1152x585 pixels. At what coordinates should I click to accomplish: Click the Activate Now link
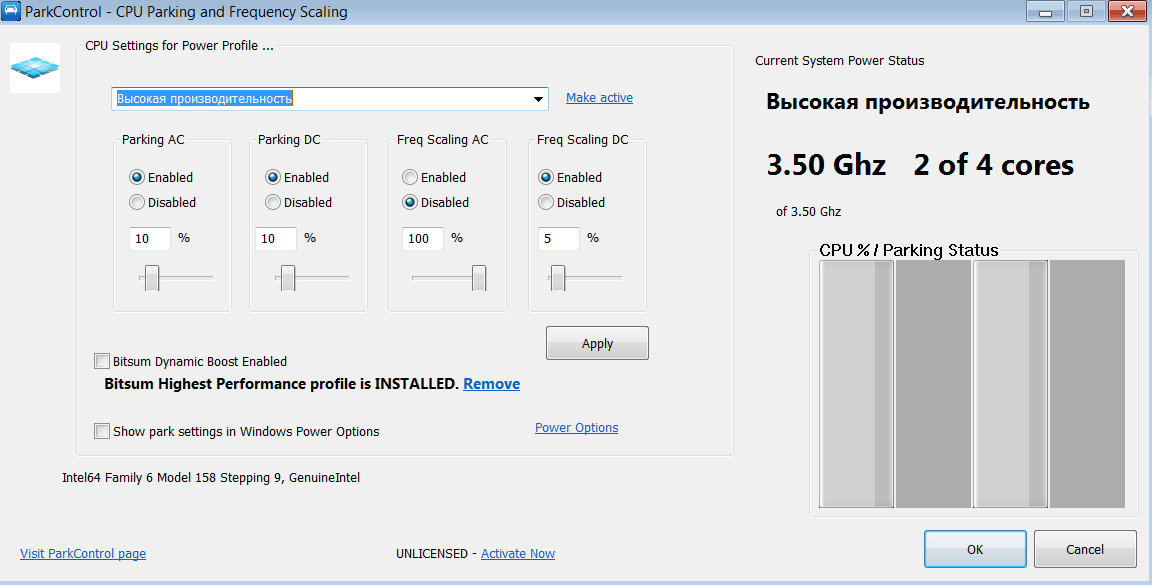[518, 553]
